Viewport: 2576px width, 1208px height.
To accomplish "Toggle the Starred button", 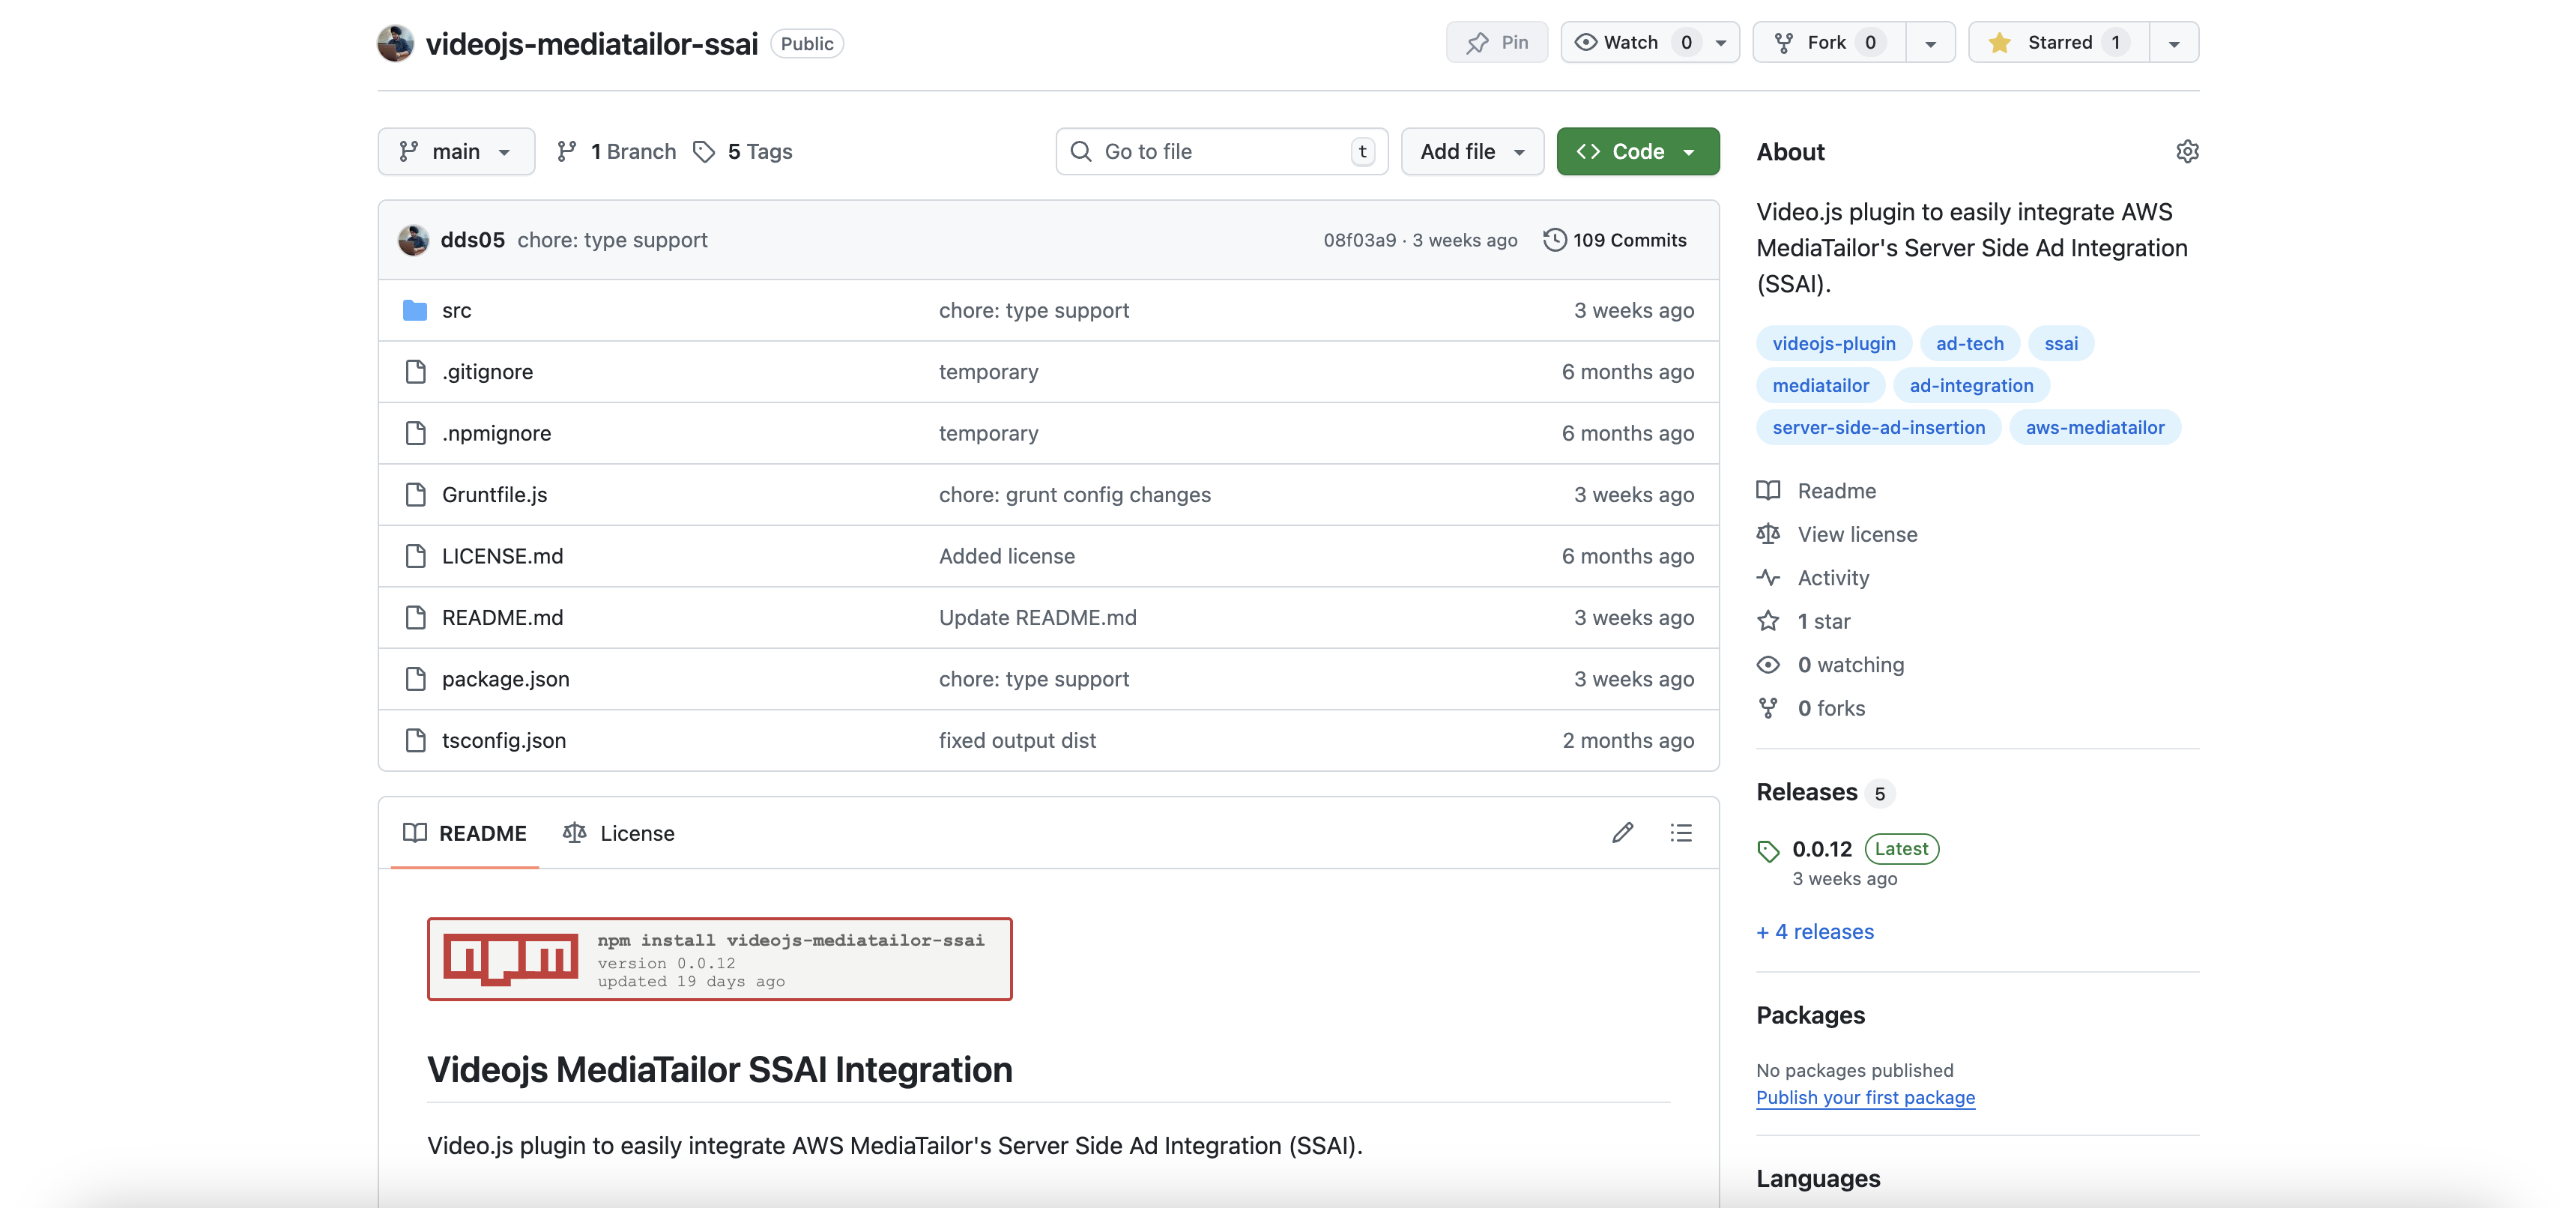I will point(2058,42).
